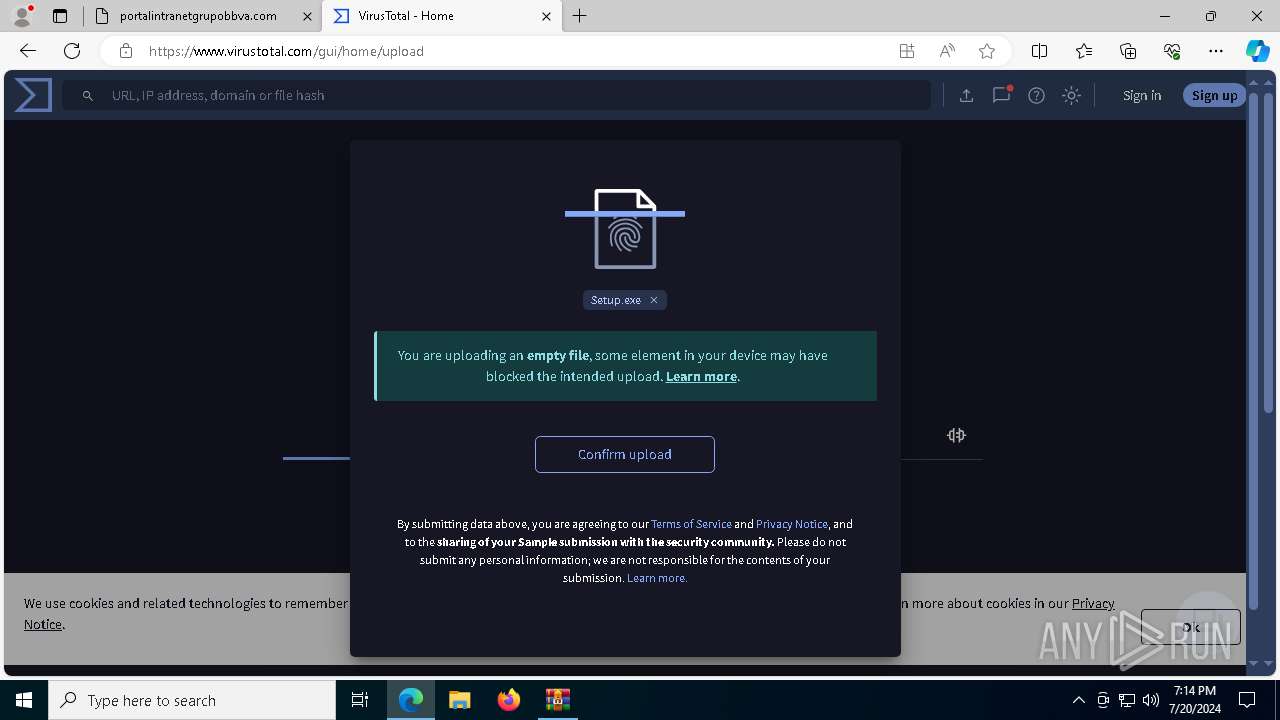This screenshot has height=720, width=1280.
Task: Click the fingerprint file upload icon
Action: pyautogui.click(x=625, y=229)
